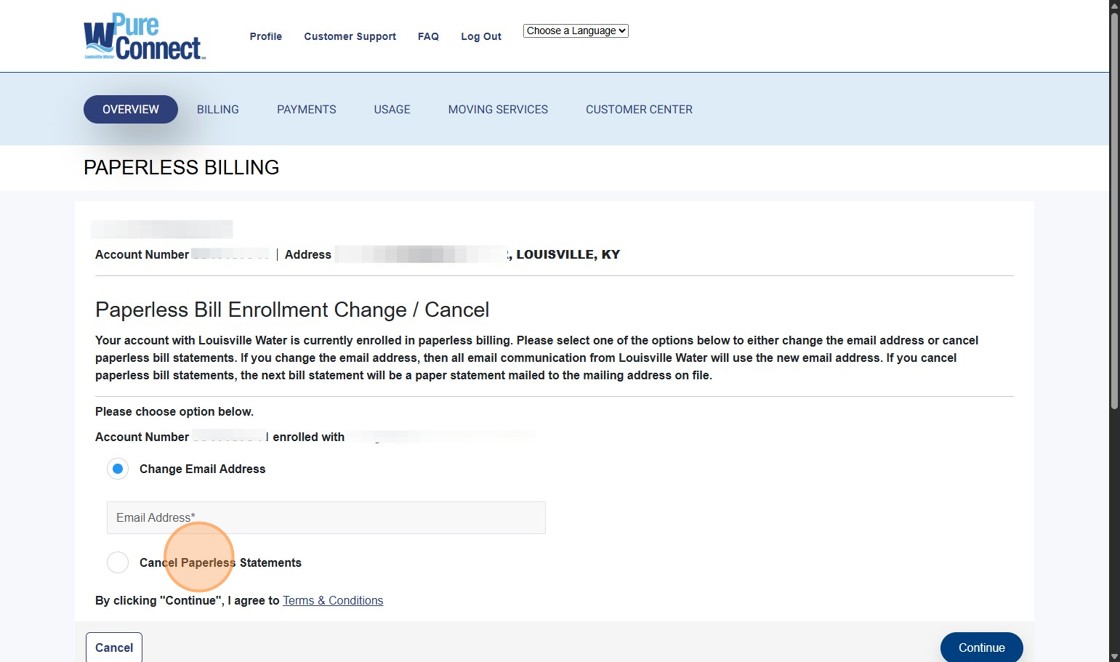The width and height of the screenshot is (1120, 662).
Task: Log out of the account
Action: coord(481,37)
